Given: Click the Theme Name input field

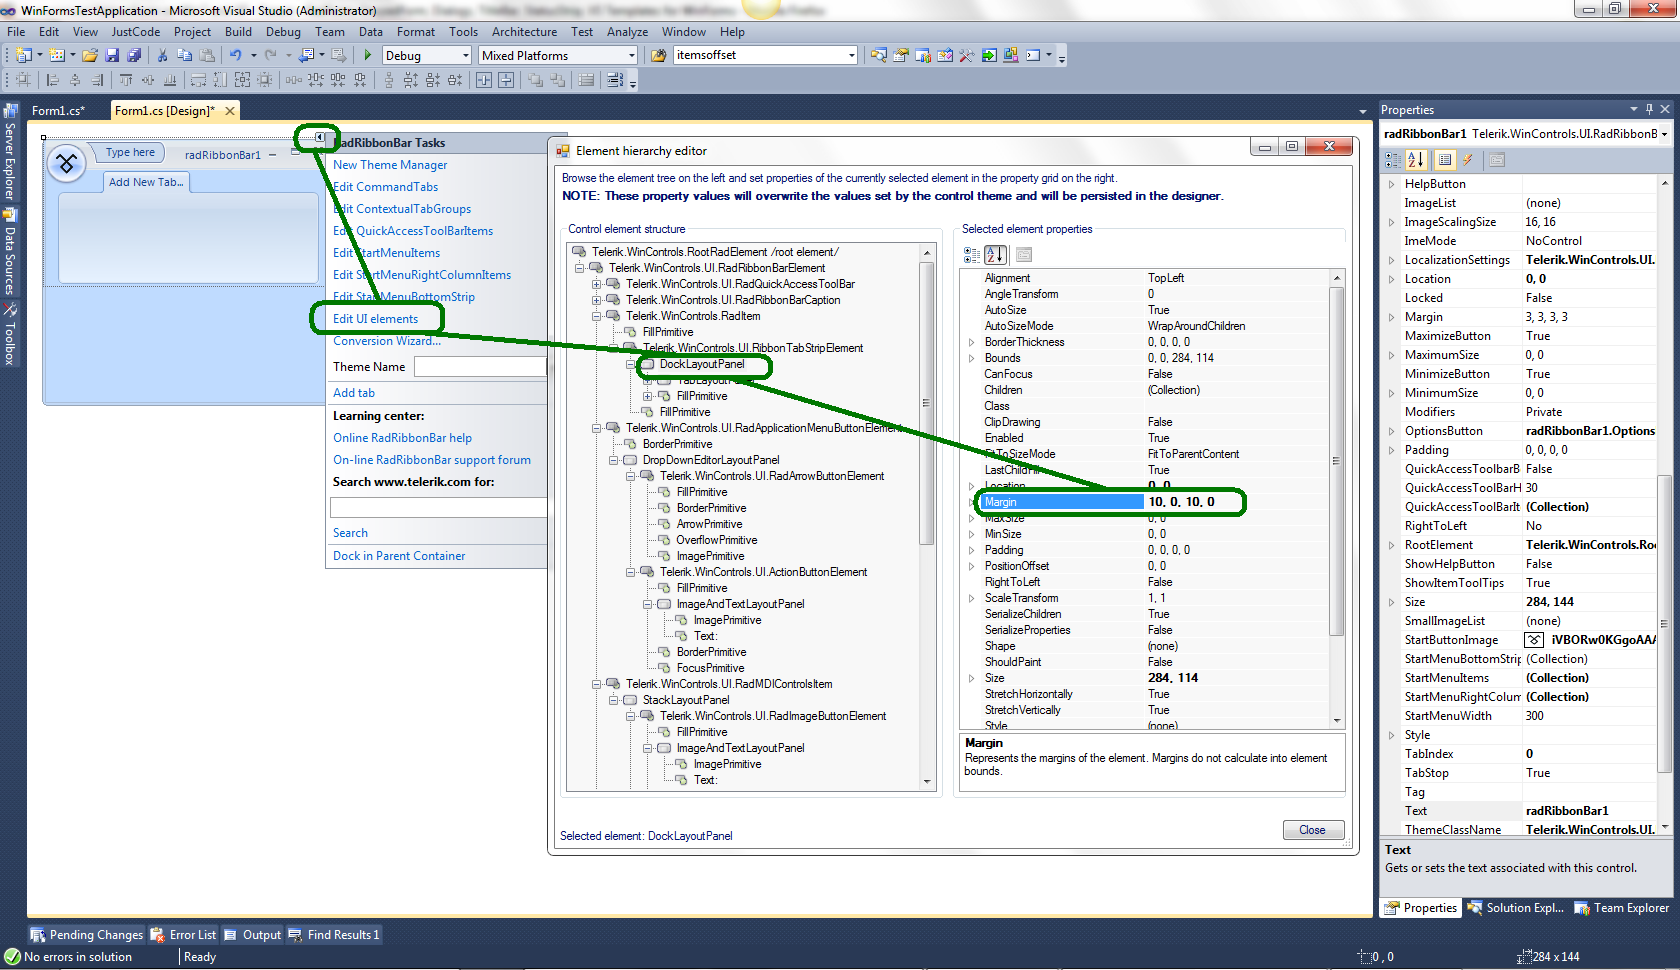Looking at the screenshot, I should [481, 367].
